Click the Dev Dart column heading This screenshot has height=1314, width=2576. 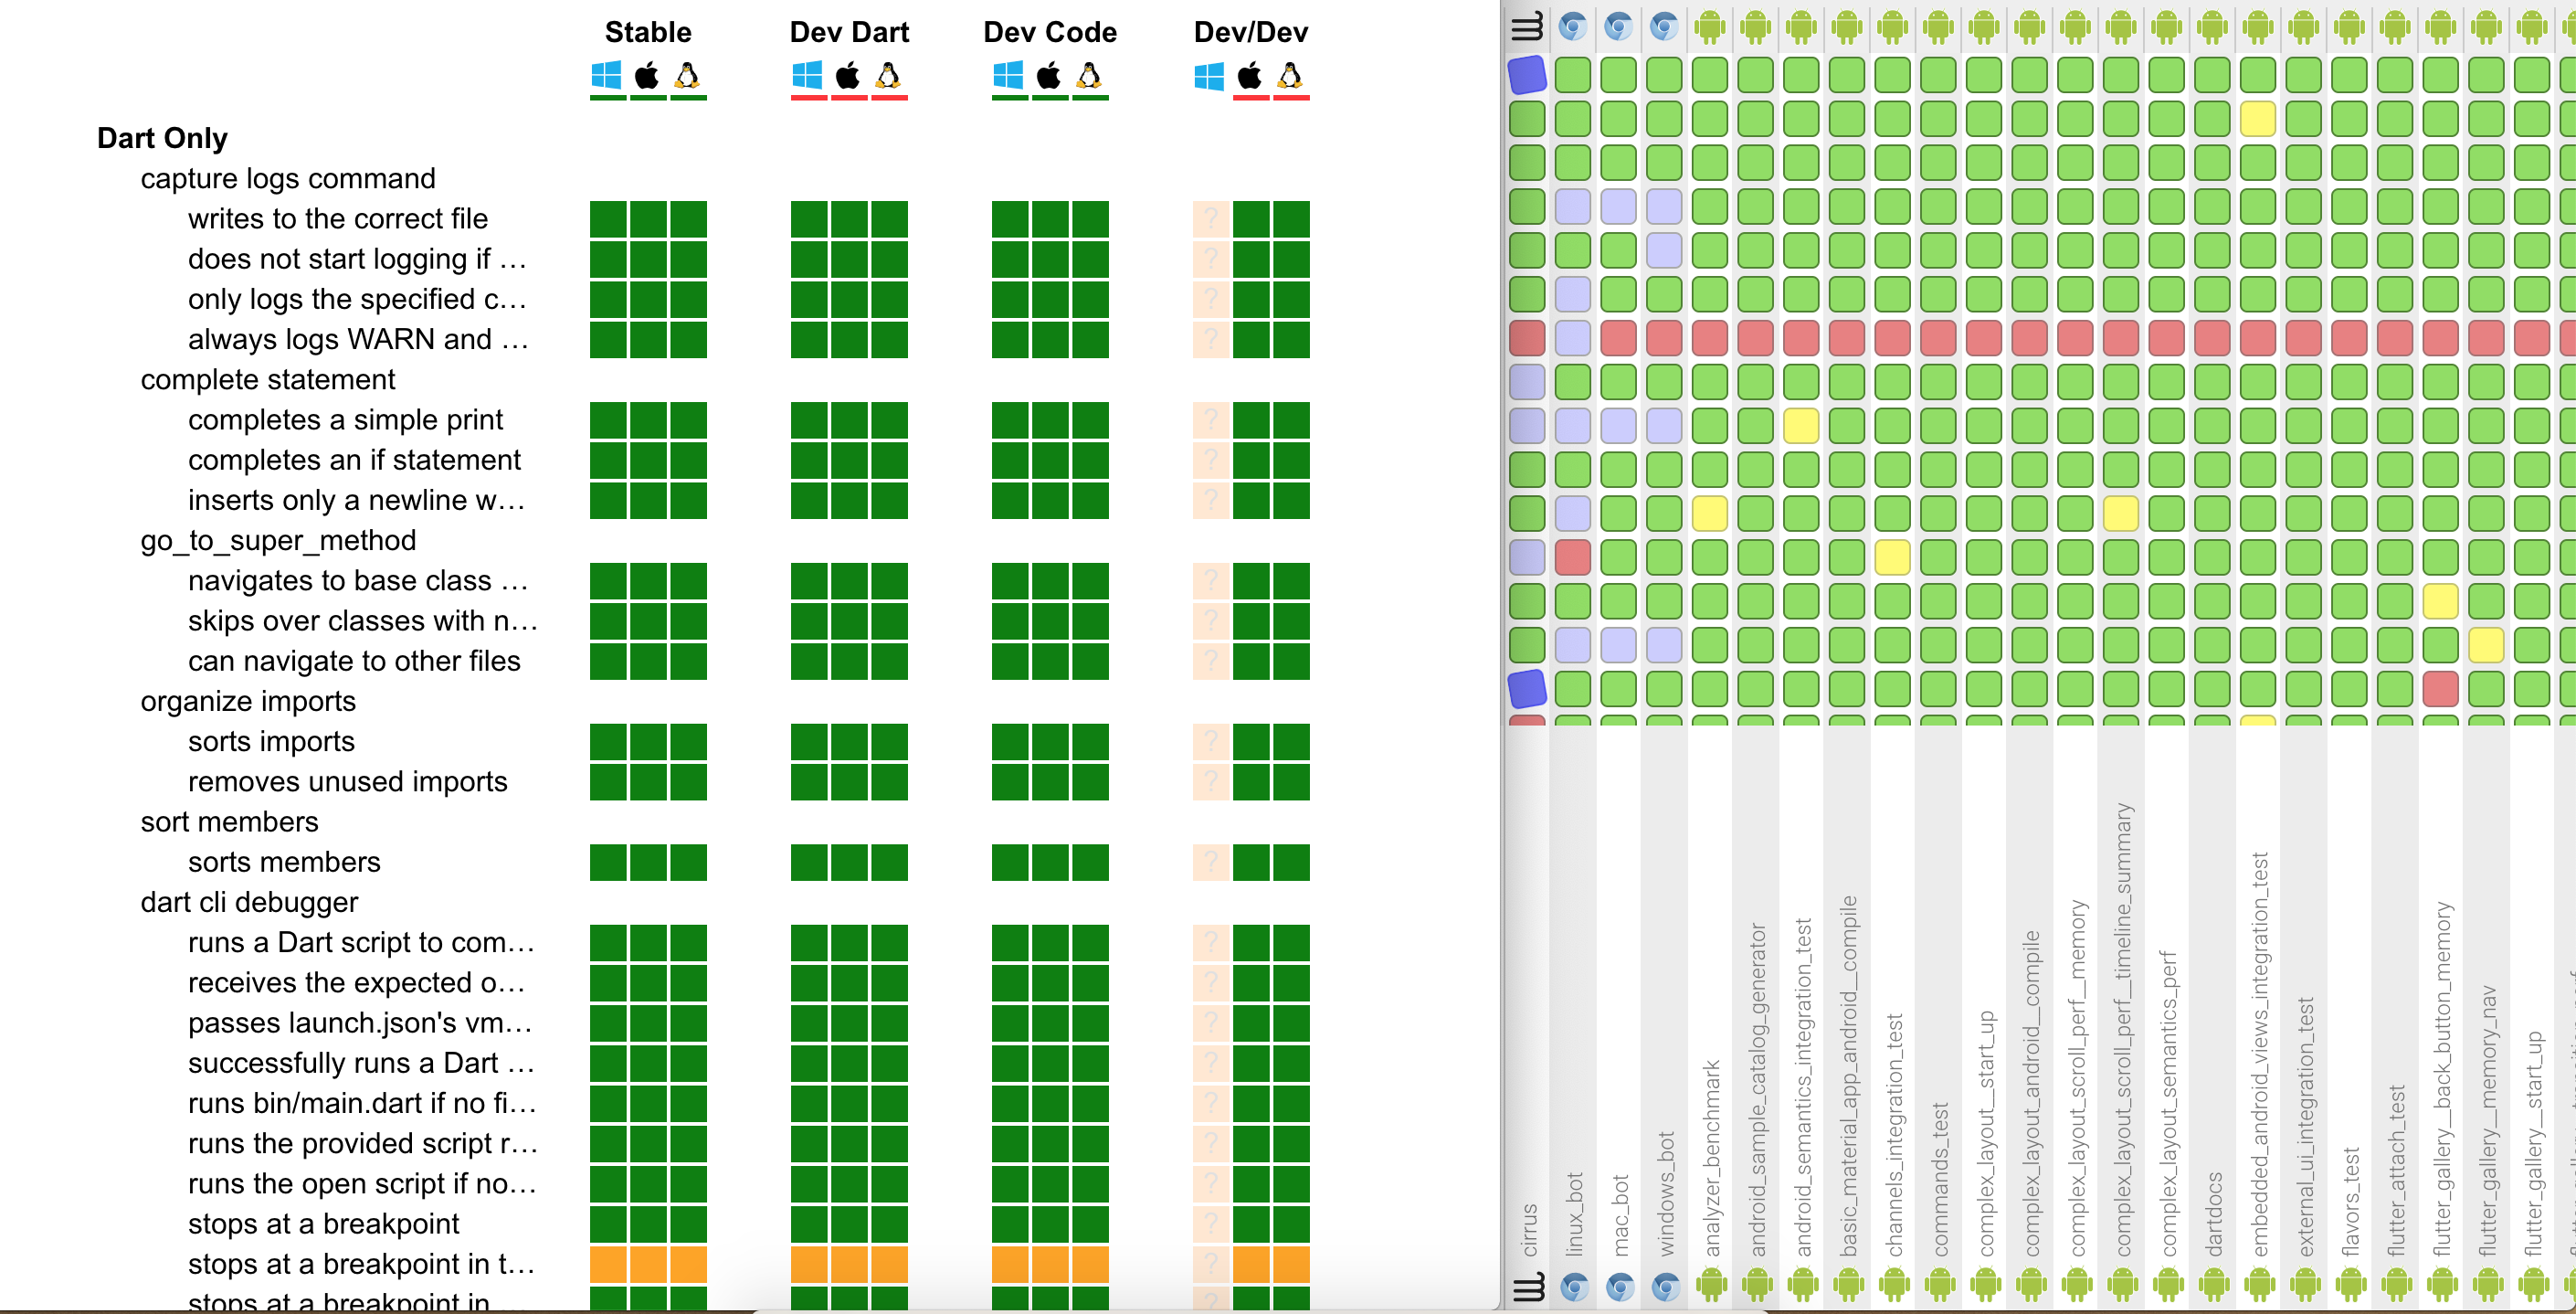click(849, 32)
